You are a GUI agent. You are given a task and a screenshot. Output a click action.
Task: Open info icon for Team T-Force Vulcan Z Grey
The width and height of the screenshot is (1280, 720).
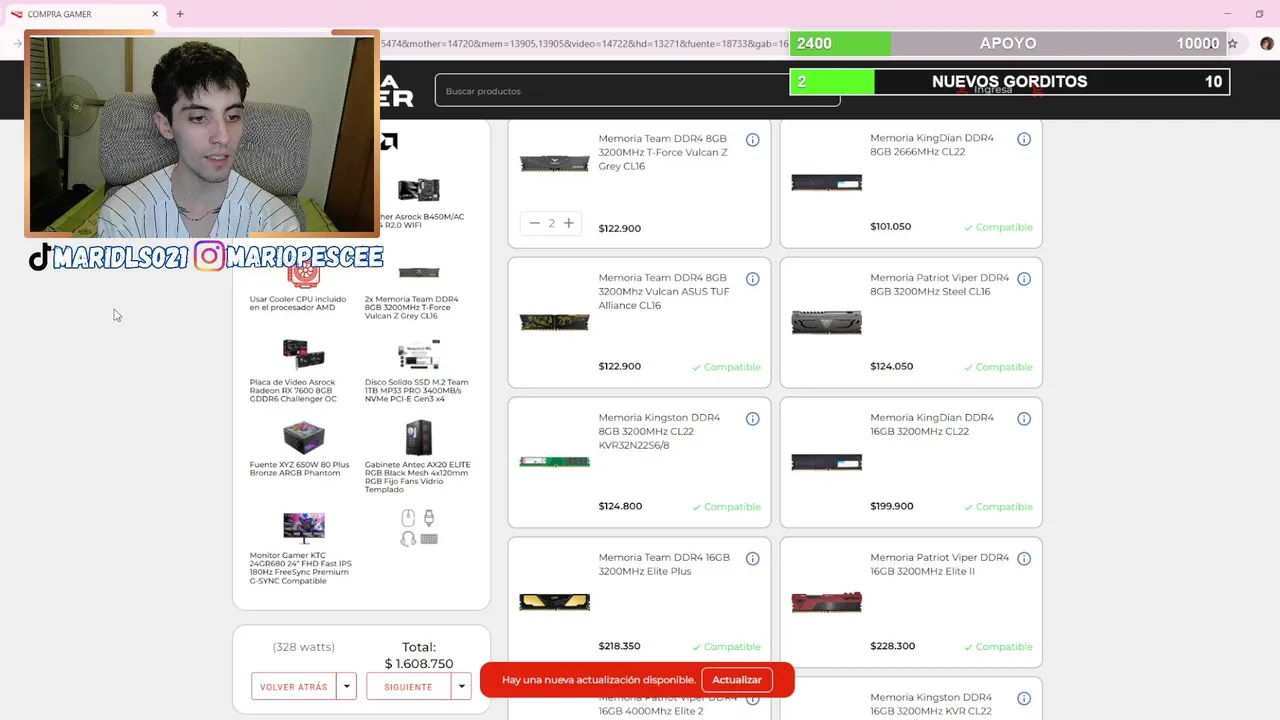pyautogui.click(x=752, y=139)
